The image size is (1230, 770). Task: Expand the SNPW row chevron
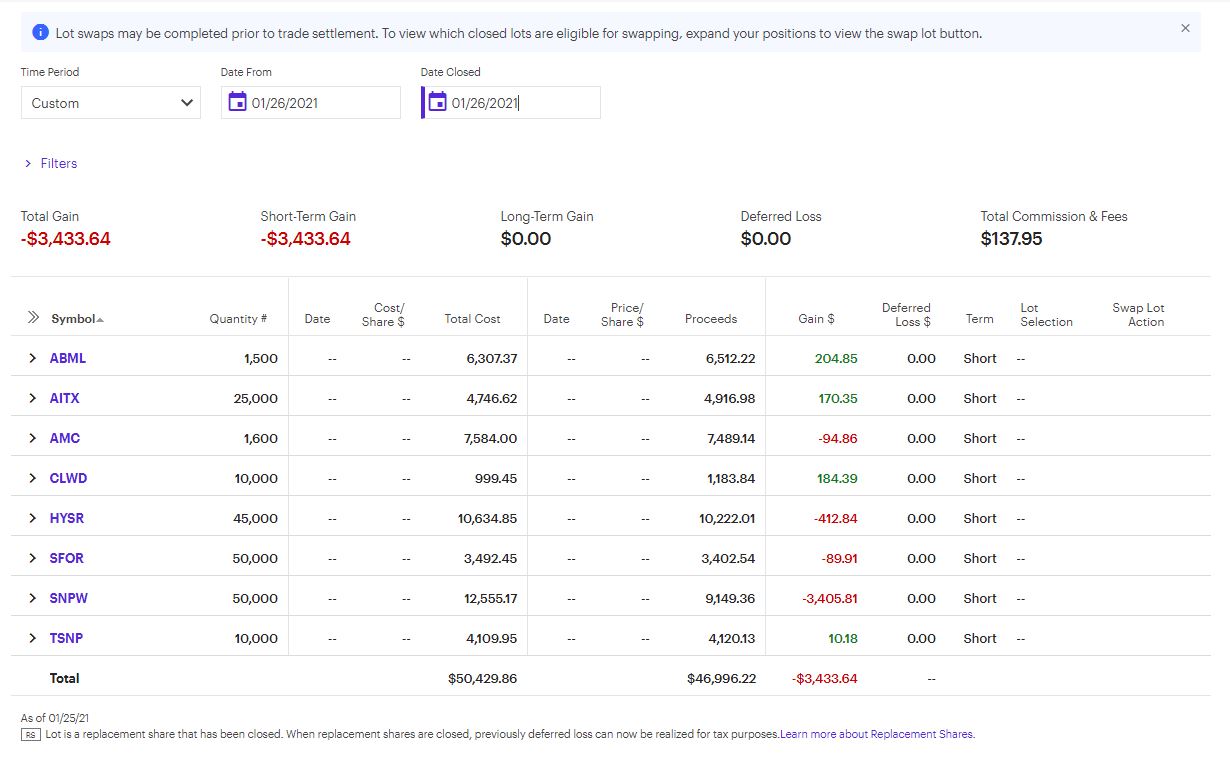coord(32,598)
